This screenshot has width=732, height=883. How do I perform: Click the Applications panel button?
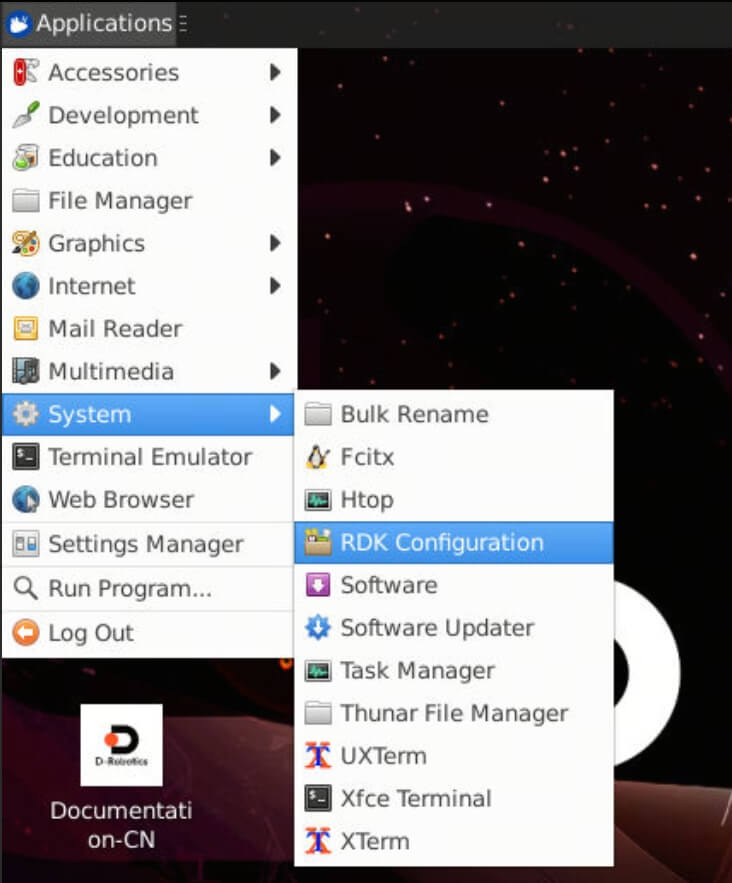click(x=90, y=23)
